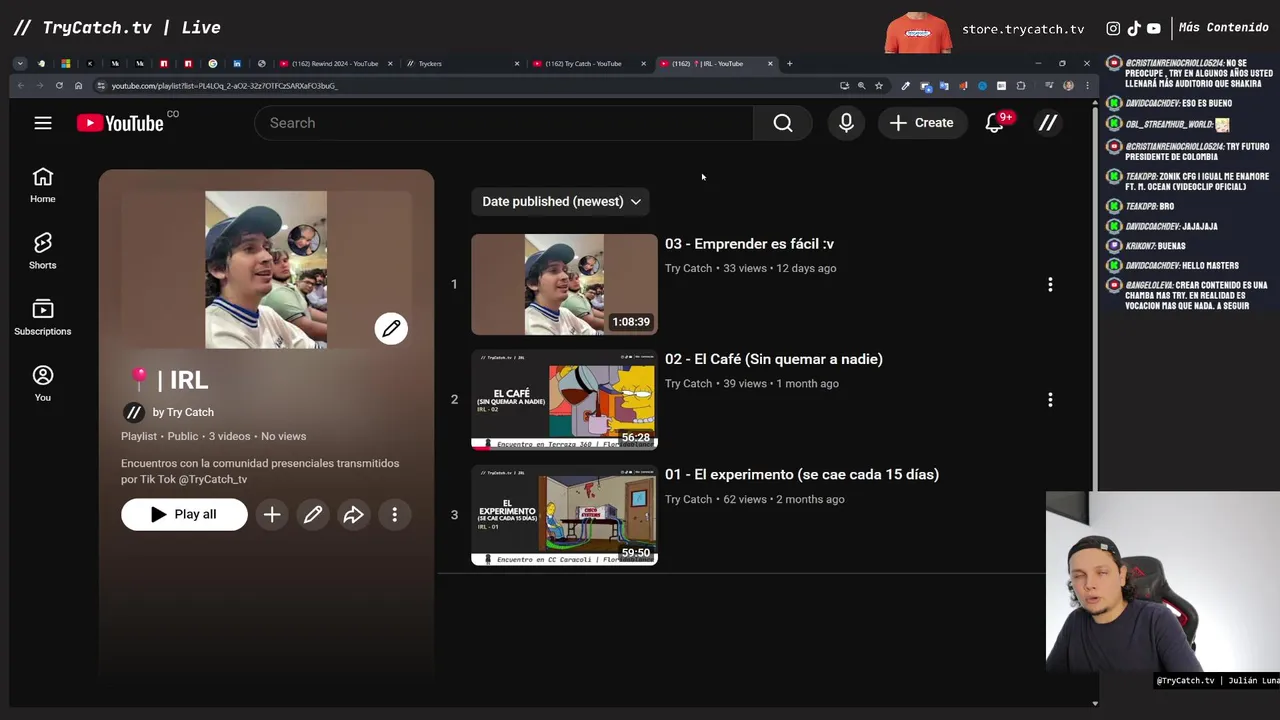Click the browser back arrow
The height and width of the screenshot is (720, 1280).
pyautogui.click(x=21, y=86)
